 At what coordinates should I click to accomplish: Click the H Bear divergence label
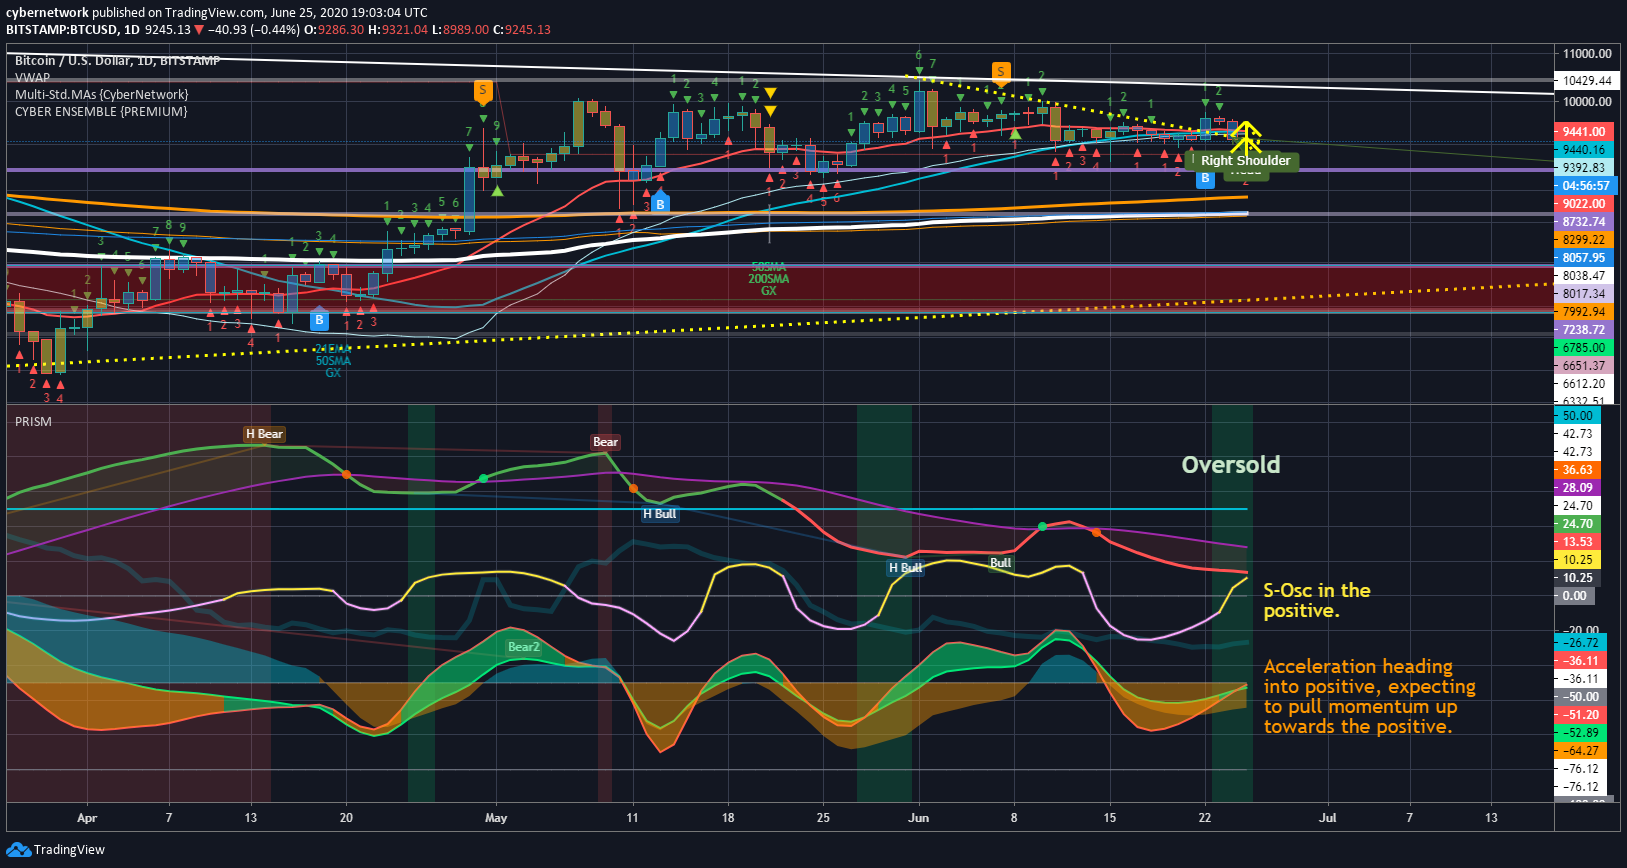point(265,434)
